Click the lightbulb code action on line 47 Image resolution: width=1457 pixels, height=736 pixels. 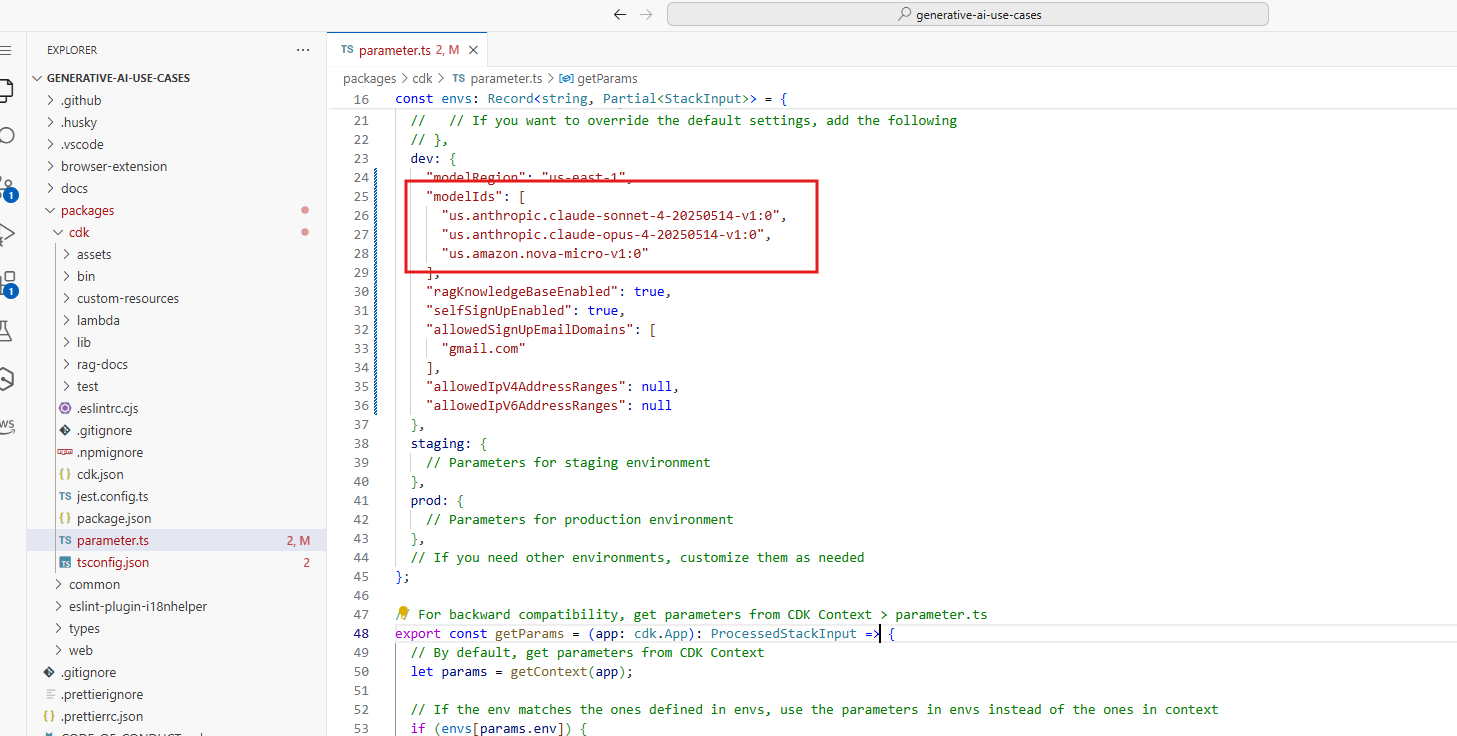403,613
